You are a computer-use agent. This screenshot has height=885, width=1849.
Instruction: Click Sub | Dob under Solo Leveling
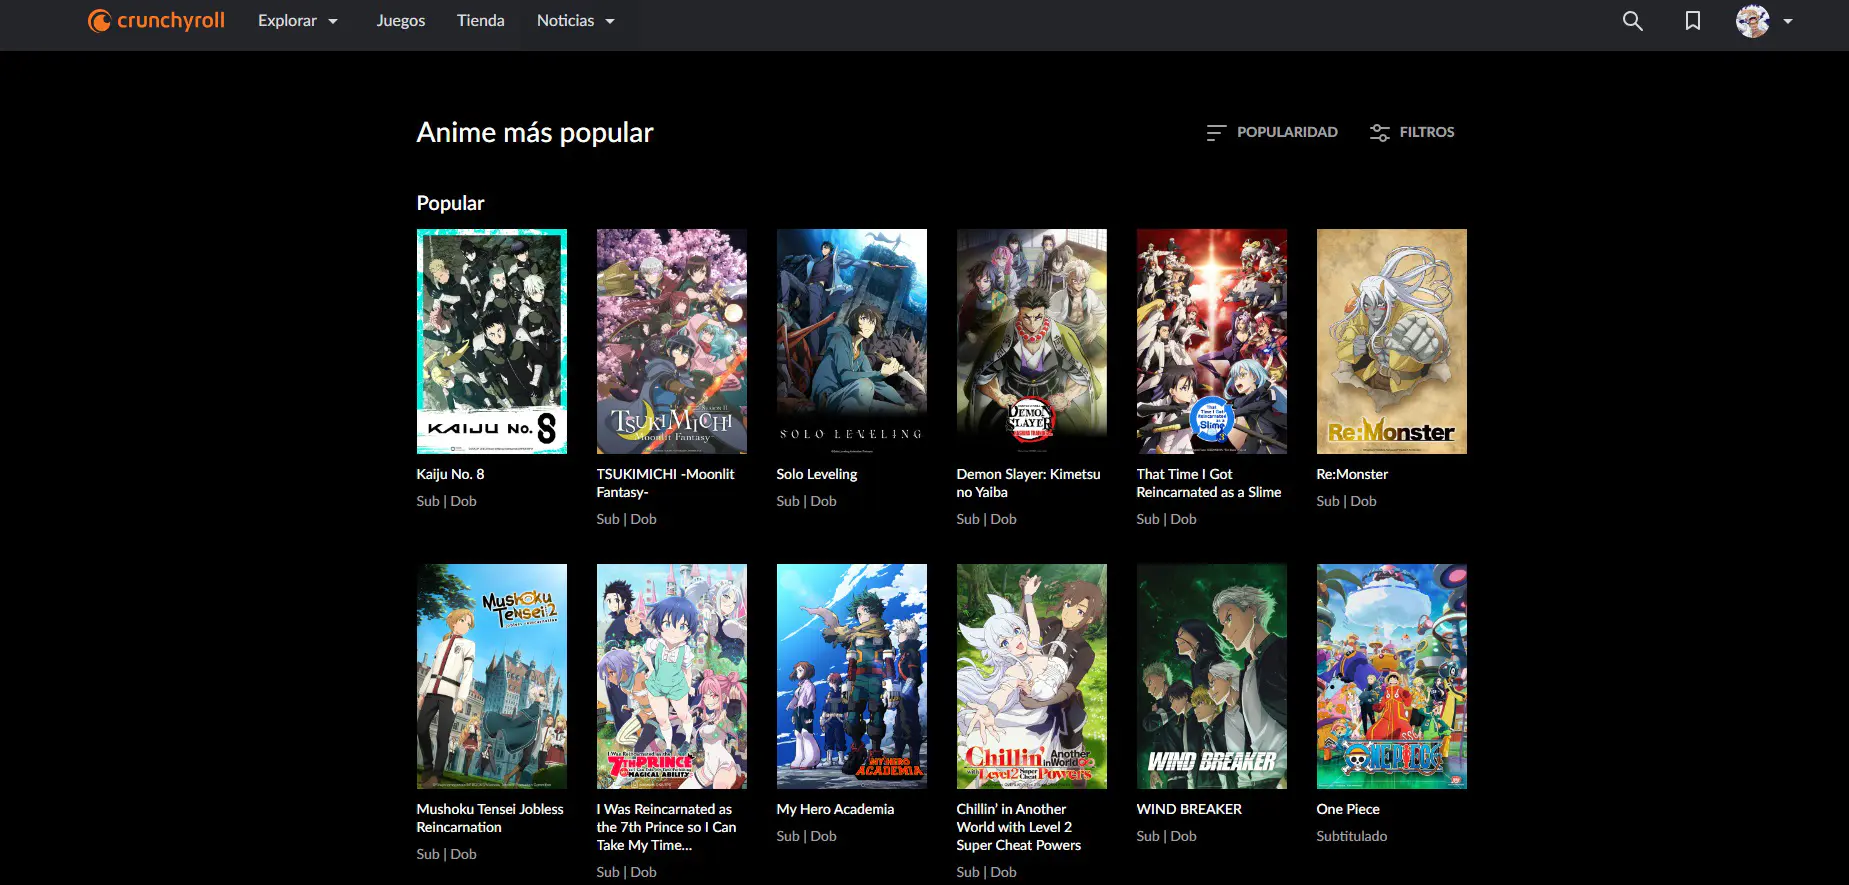pos(807,501)
